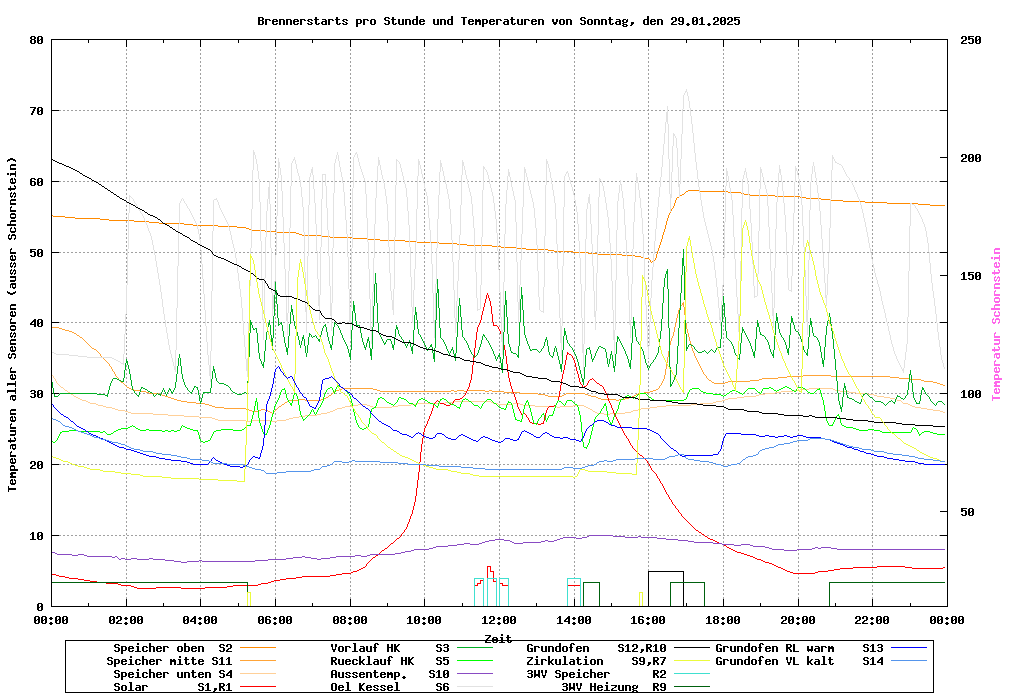Select the Speicher mitte S11 legend entry
The image size is (1024, 700).
click(x=169, y=661)
